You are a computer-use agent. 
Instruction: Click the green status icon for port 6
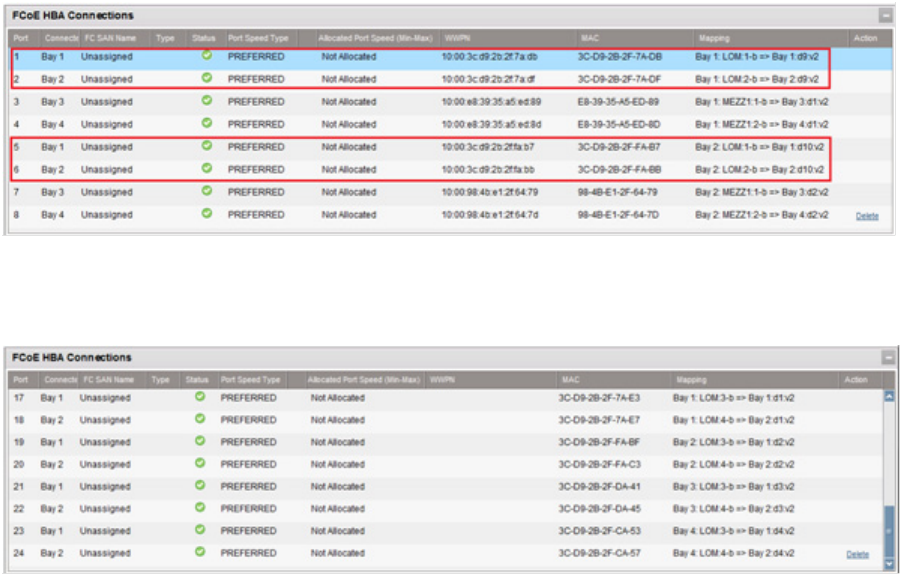[x=206, y=168]
